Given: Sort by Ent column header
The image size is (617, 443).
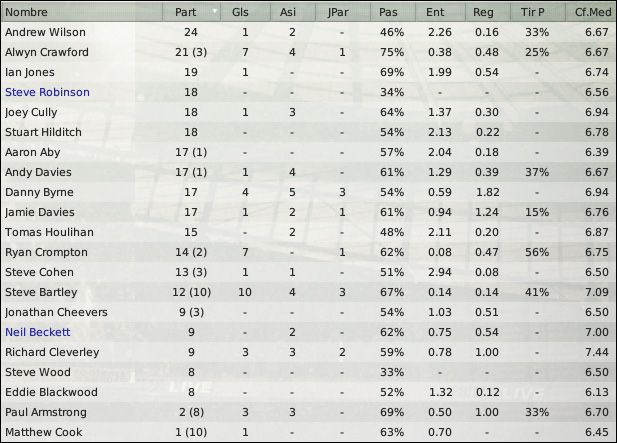Looking at the screenshot, I should tap(440, 12).
